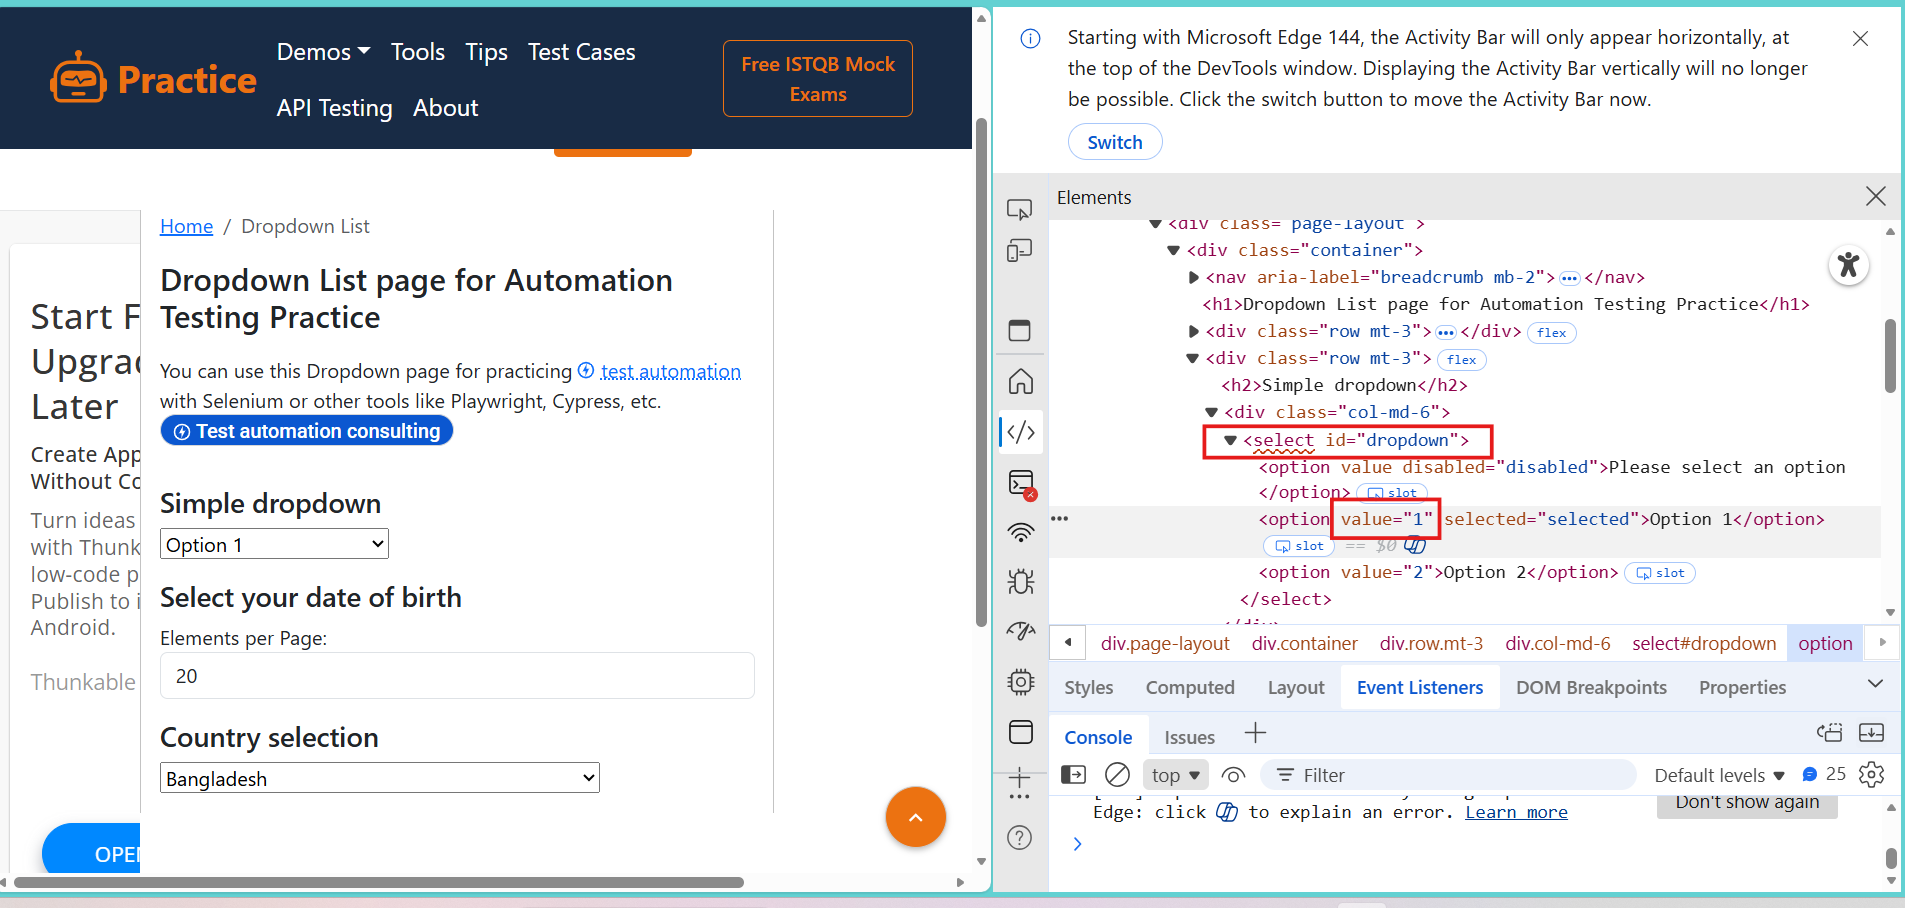Open console settings gear

1871,775
